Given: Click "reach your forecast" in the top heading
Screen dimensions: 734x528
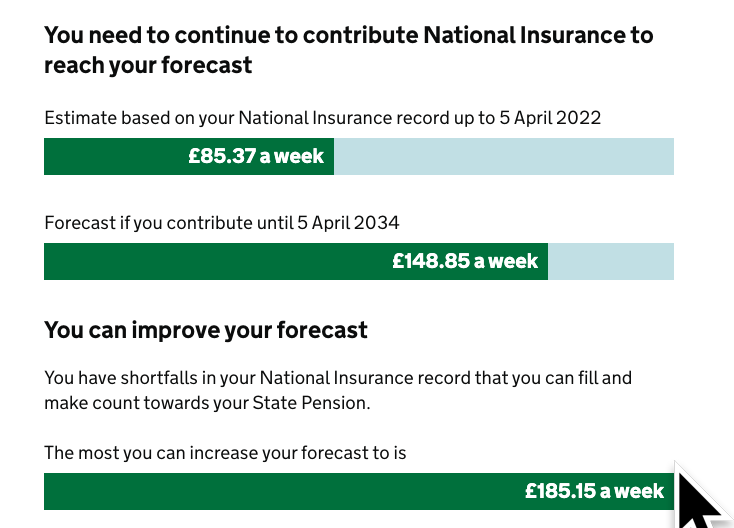Looking at the screenshot, I should [148, 66].
